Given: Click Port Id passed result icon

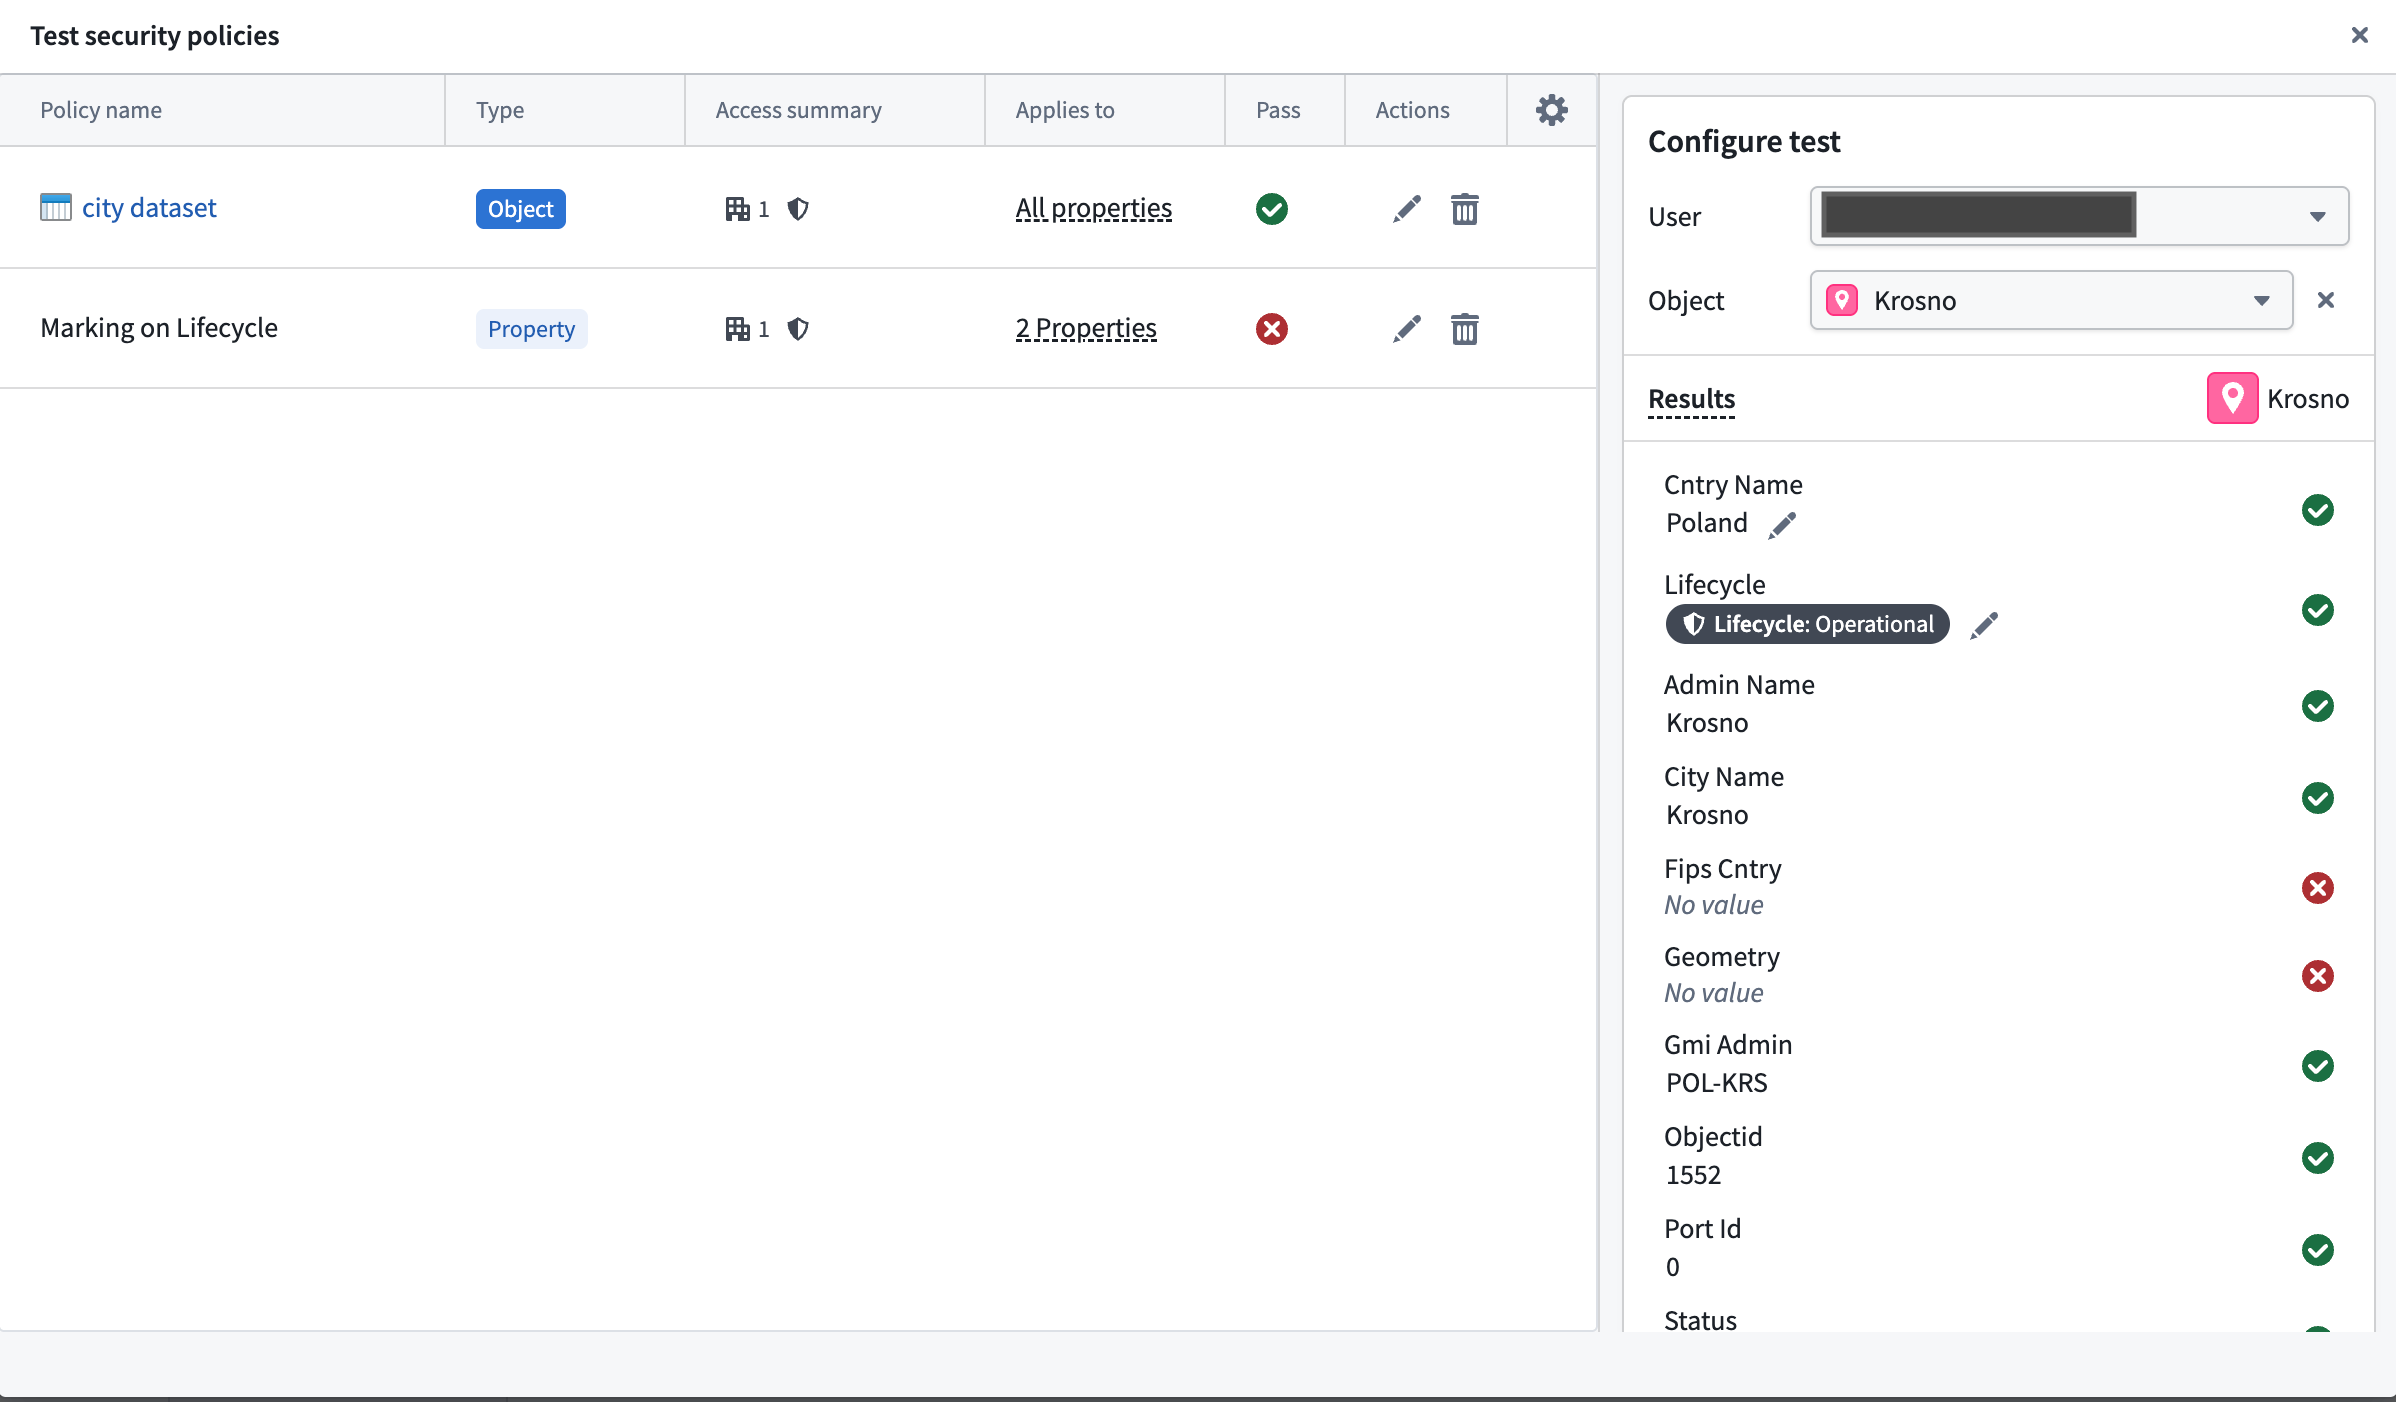Looking at the screenshot, I should [2317, 1250].
